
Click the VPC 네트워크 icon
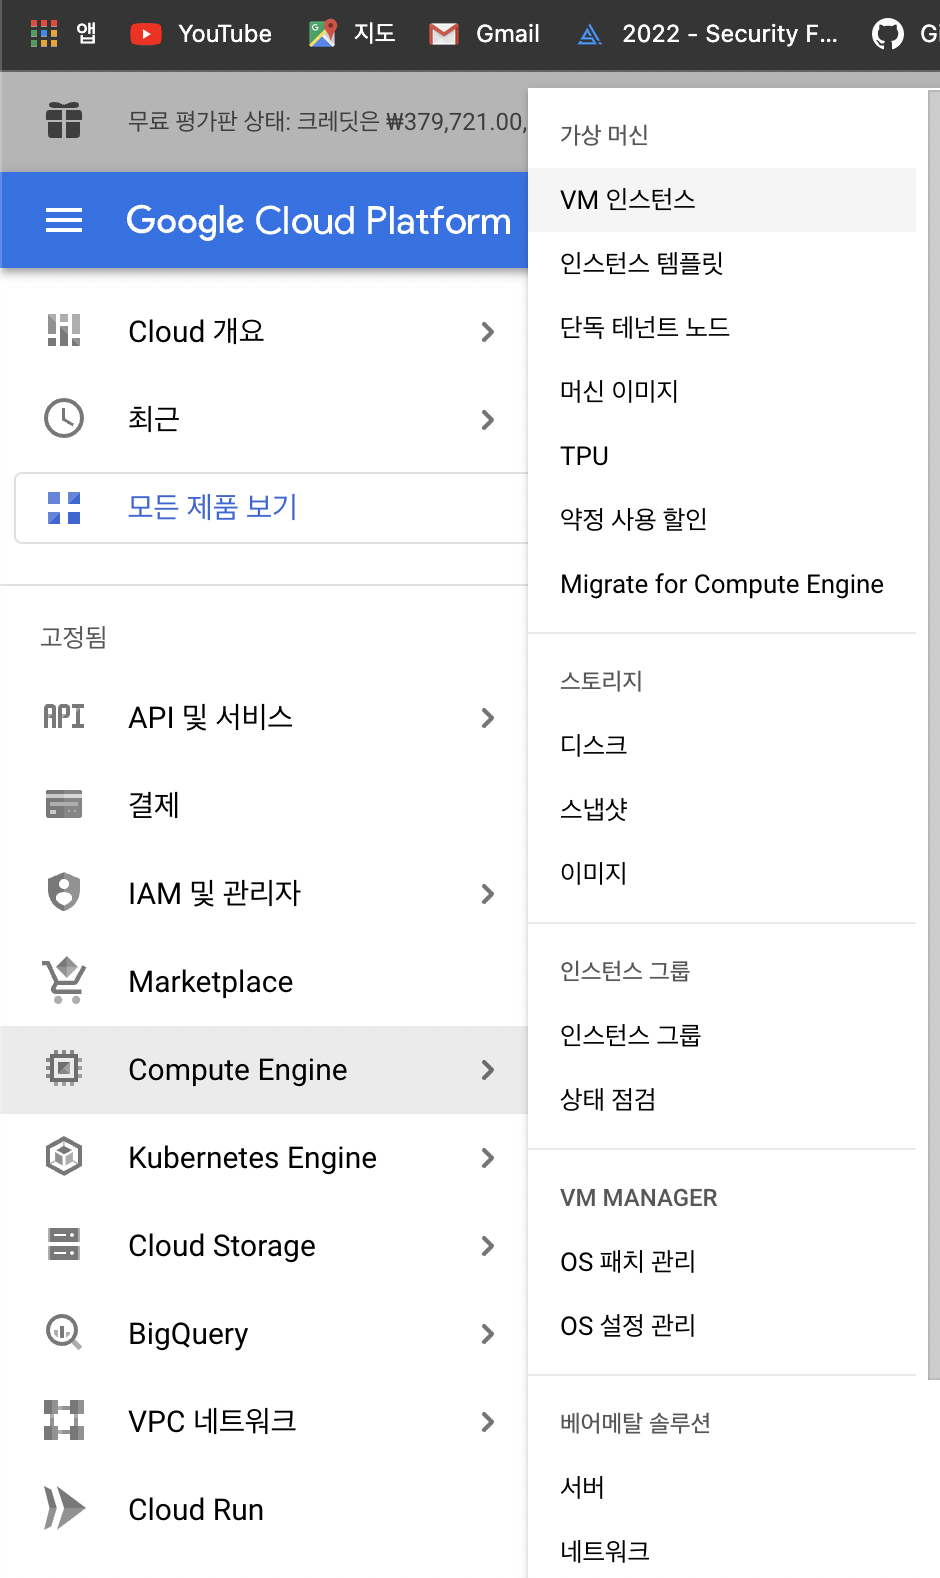64,1420
